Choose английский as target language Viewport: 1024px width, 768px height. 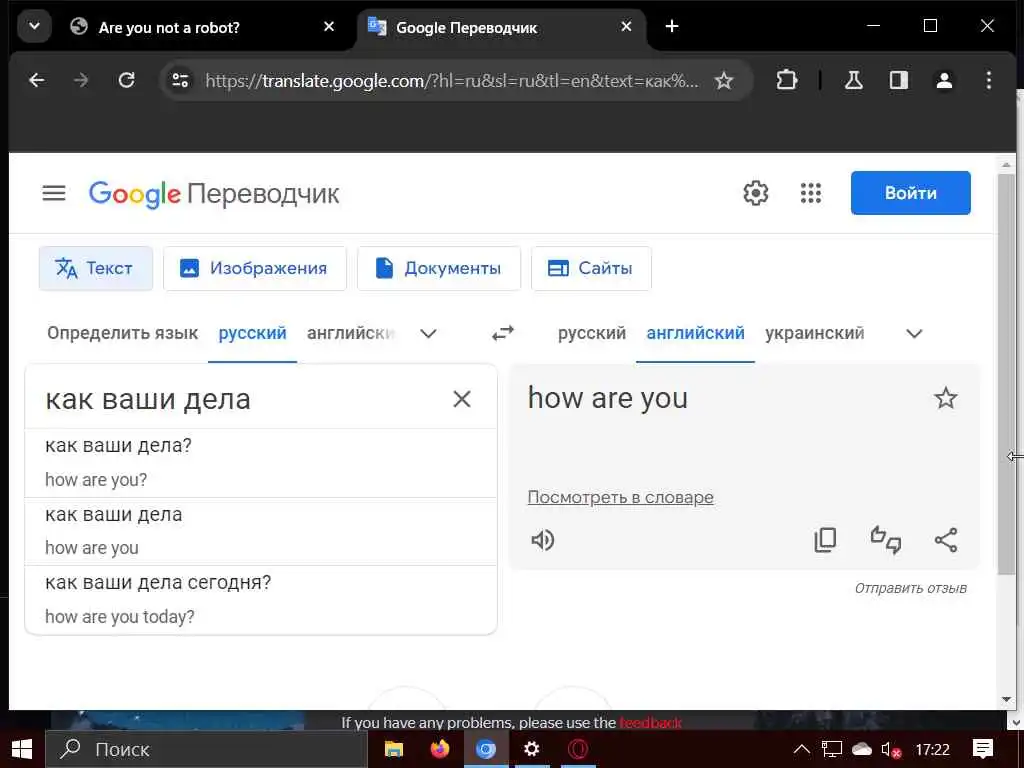click(x=696, y=333)
